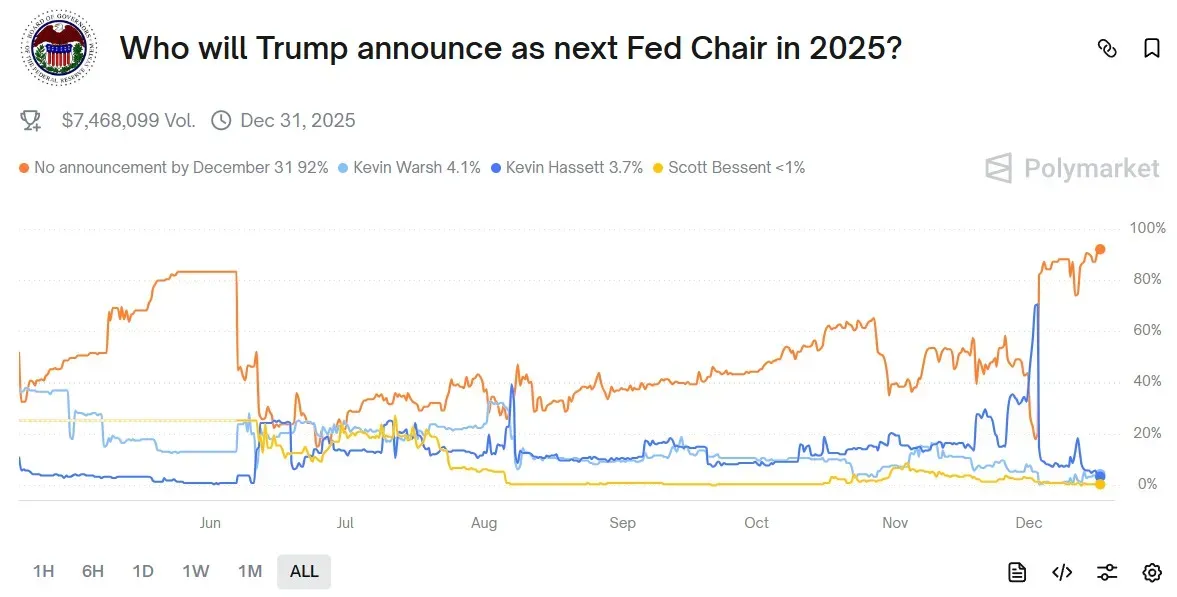Viewport: 1177px width, 597px height.
Task: Copy the market link icon
Action: coord(1107,48)
